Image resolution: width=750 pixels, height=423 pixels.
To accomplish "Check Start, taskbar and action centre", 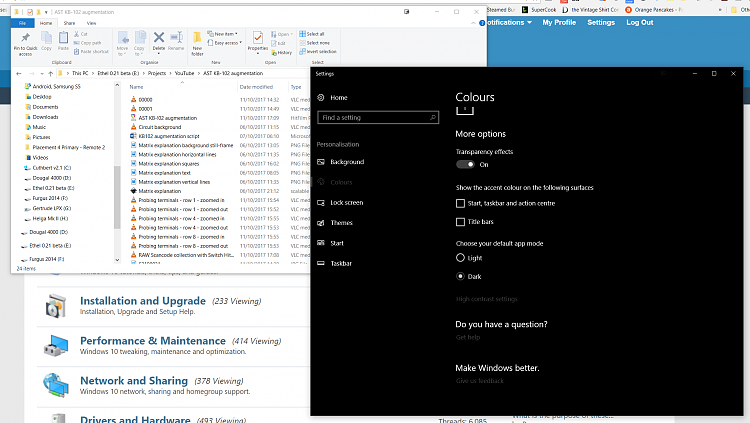I will (x=460, y=203).
